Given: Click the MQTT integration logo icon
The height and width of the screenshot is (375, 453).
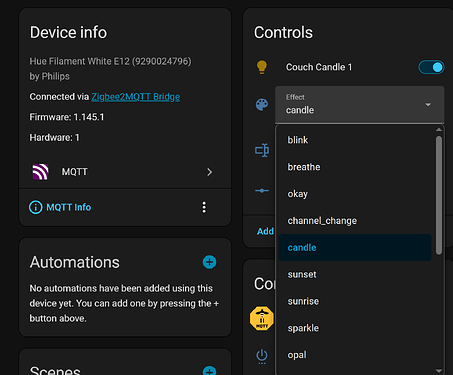Looking at the screenshot, I should coord(40,172).
